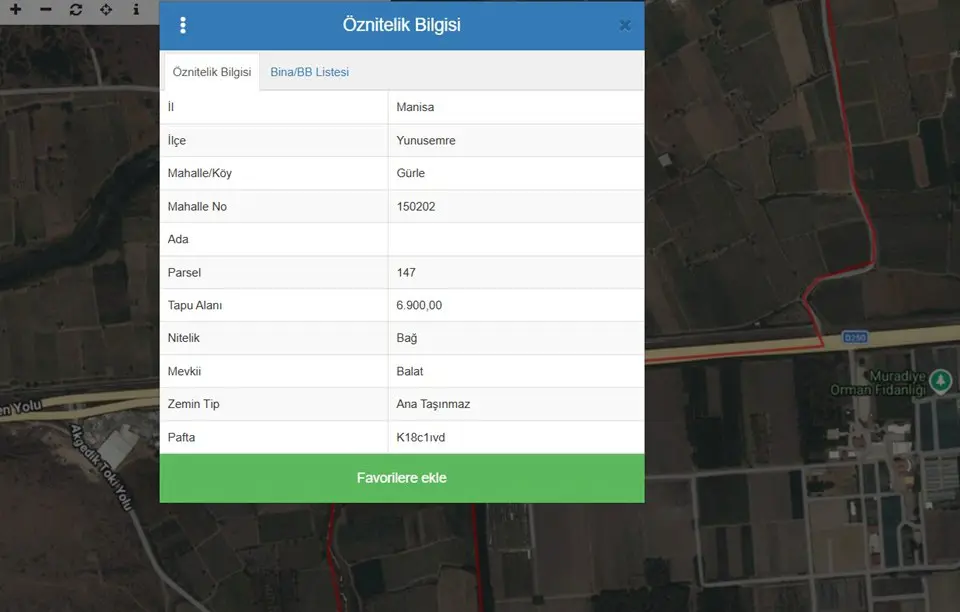Image resolution: width=960 pixels, height=612 pixels.
Task: Select the Nitelik value Bağ
Action: (x=407, y=338)
